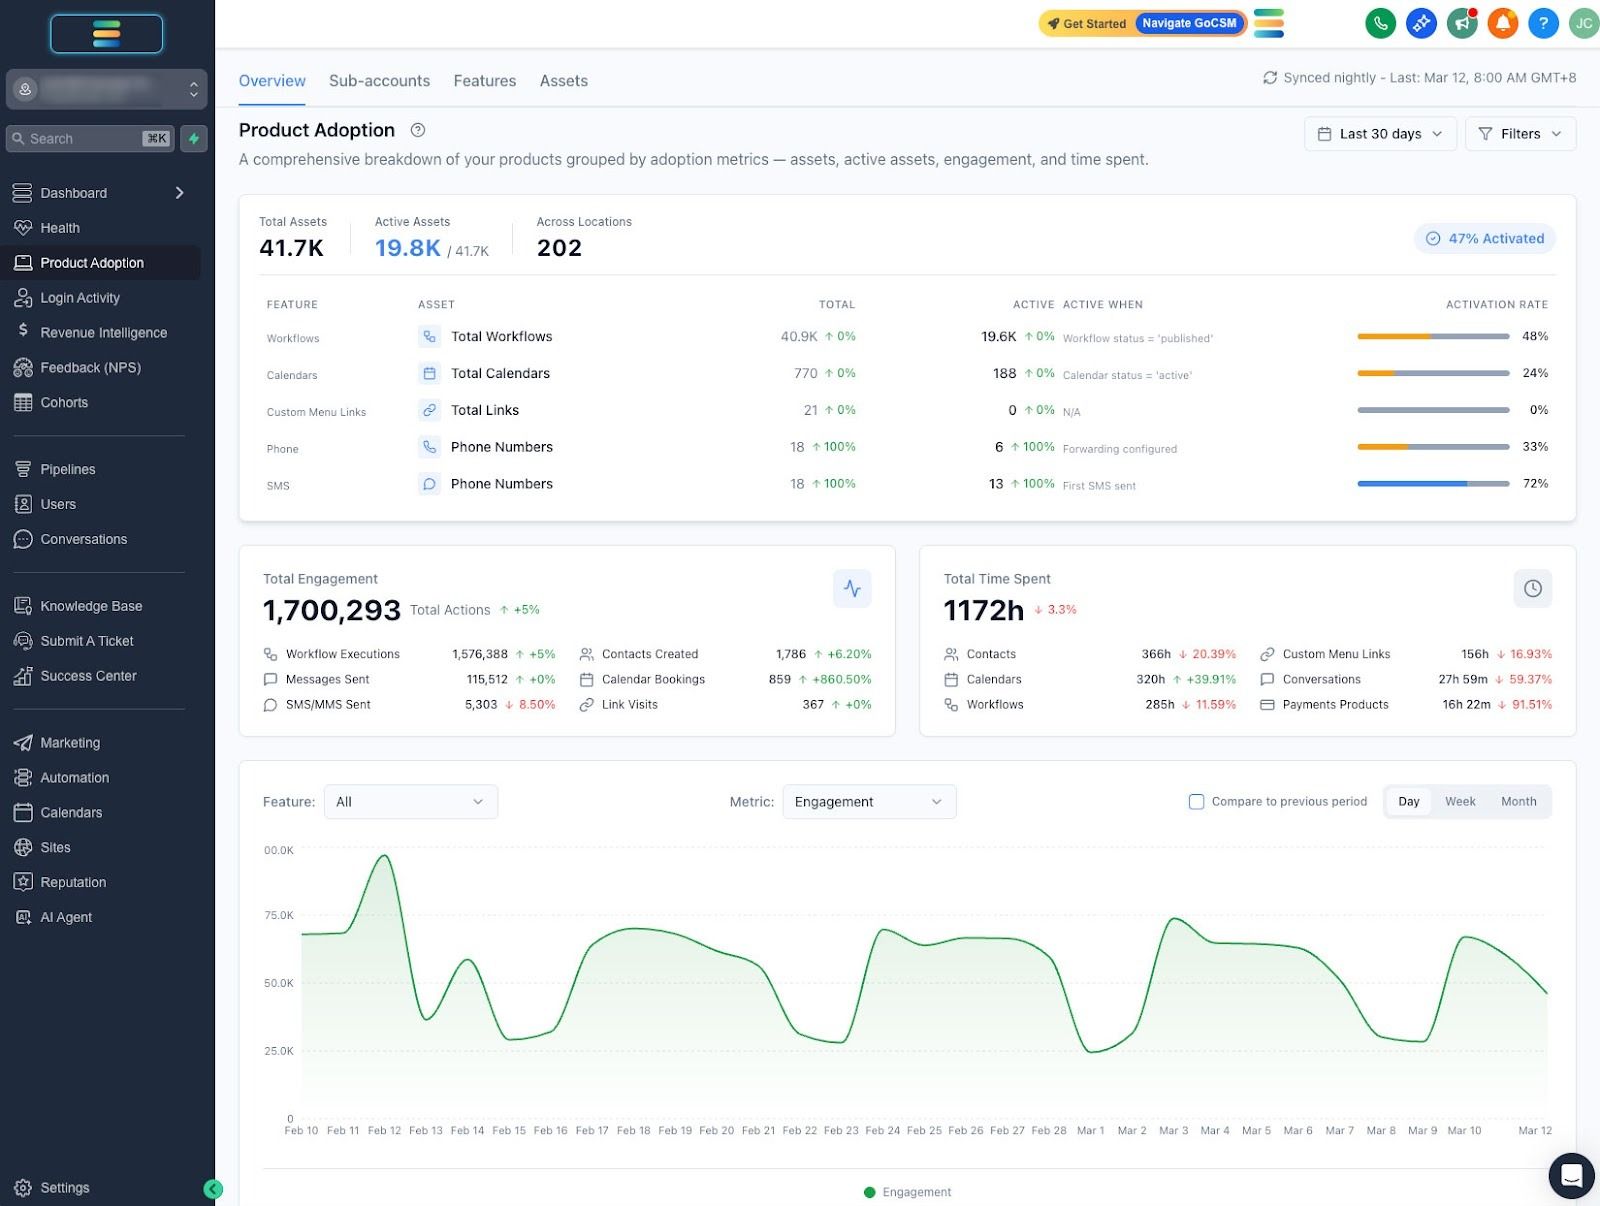The width and height of the screenshot is (1600, 1206).
Task: Enable Compare to previous period checkbox
Action: pyautogui.click(x=1196, y=801)
